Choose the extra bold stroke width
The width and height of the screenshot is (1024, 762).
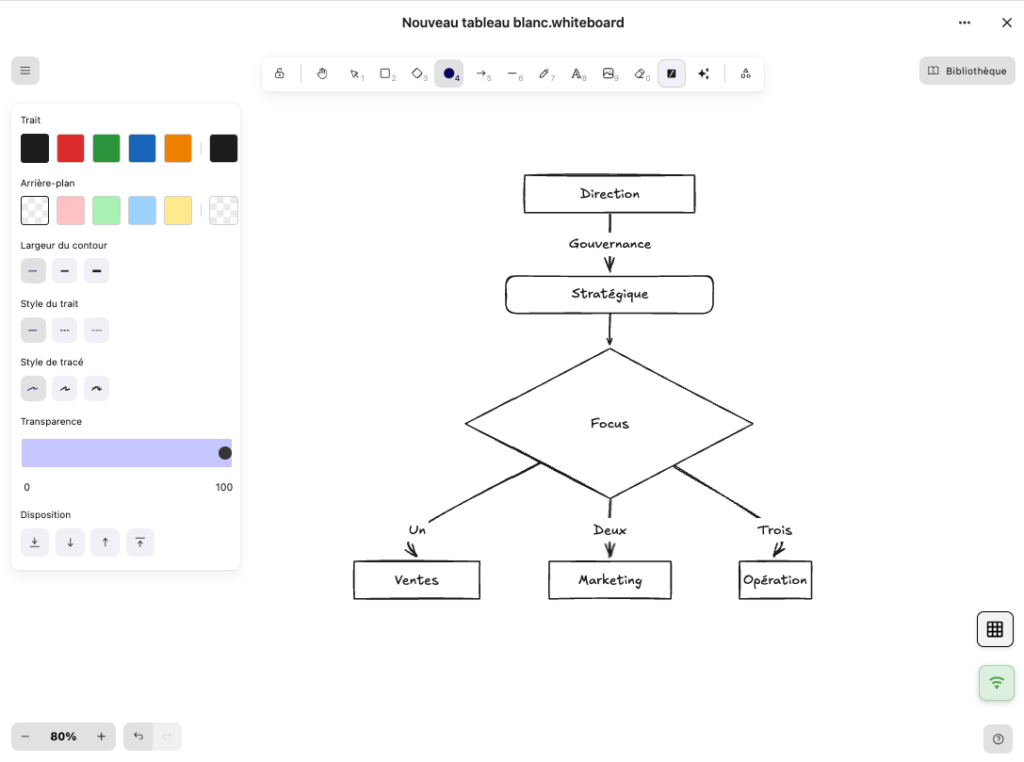tap(96, 271)
